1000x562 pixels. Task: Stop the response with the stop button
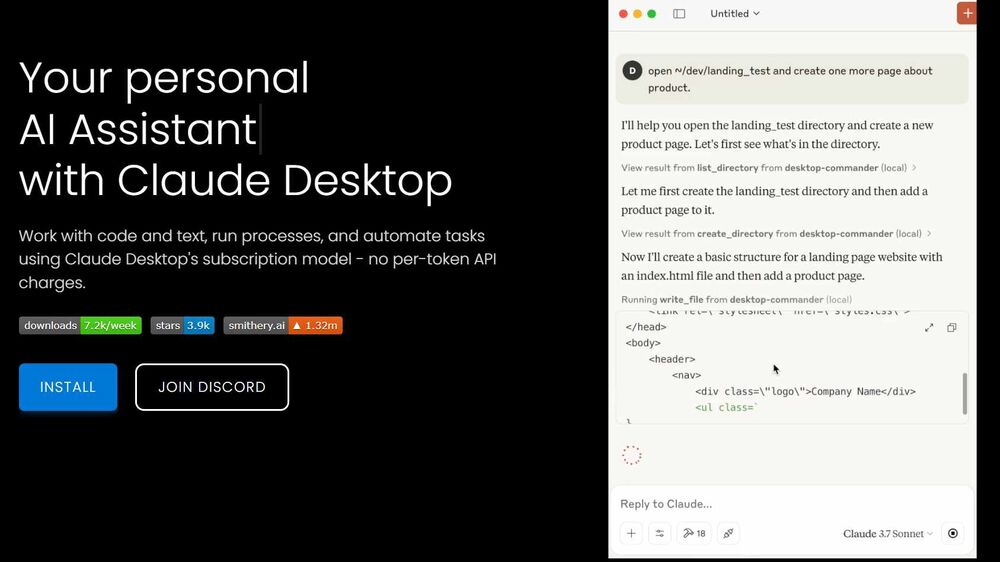[953, 533]
